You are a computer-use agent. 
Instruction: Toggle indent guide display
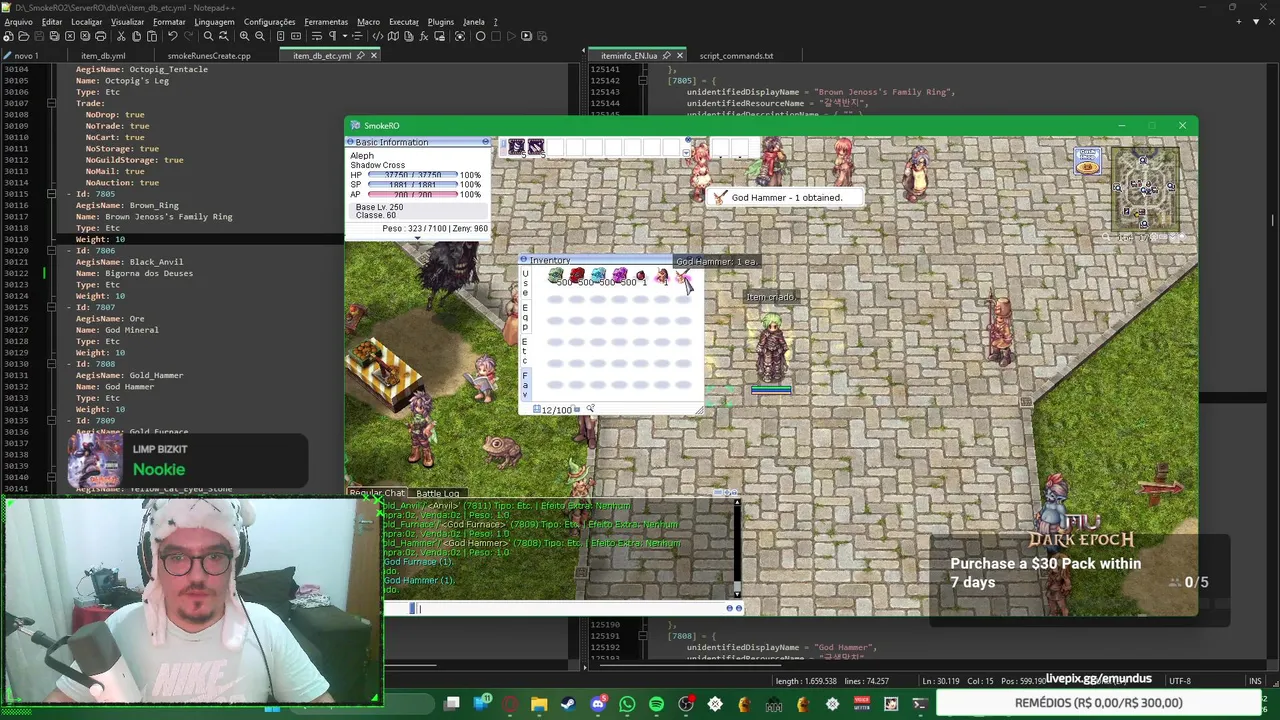[x=357, y=36]
